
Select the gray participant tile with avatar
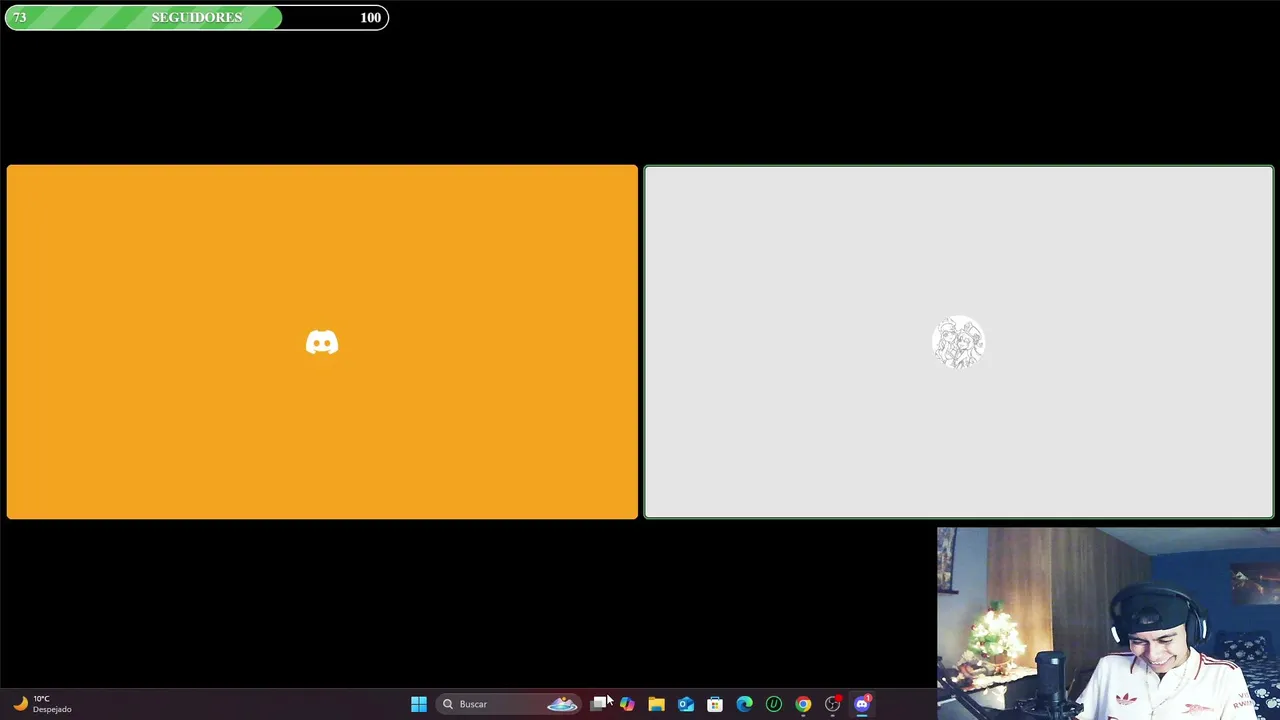click(x=959, y=342)
